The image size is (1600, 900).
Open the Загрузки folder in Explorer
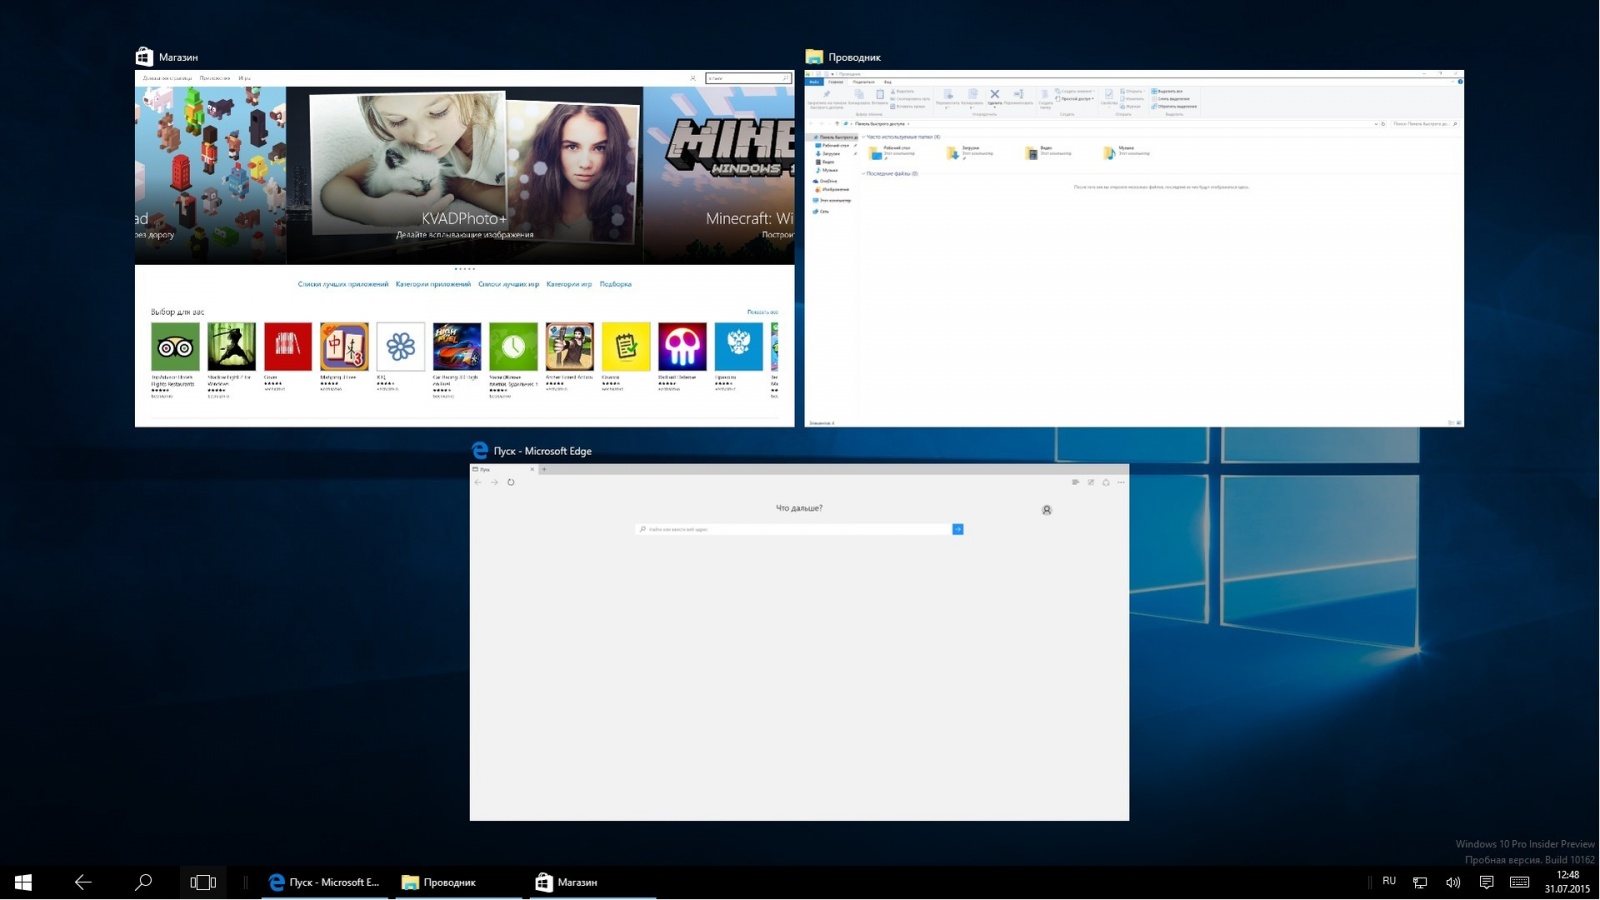pos(970,152)
